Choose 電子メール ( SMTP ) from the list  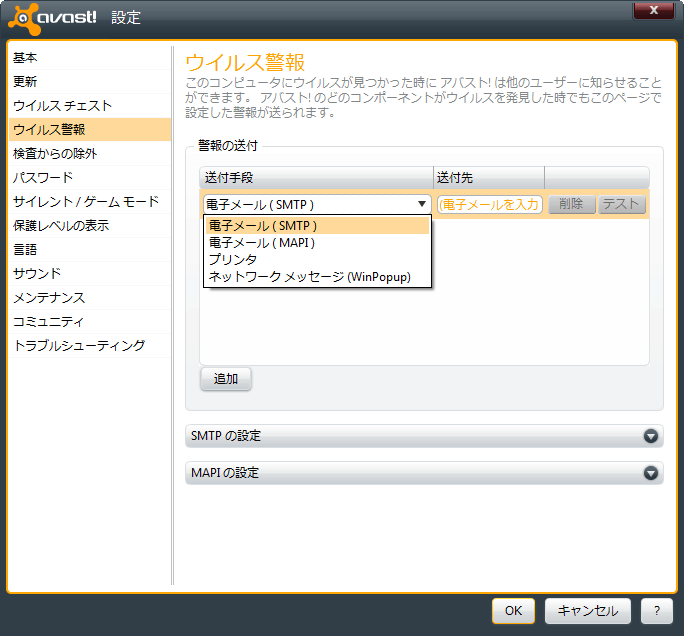click(x=317, y=226)
